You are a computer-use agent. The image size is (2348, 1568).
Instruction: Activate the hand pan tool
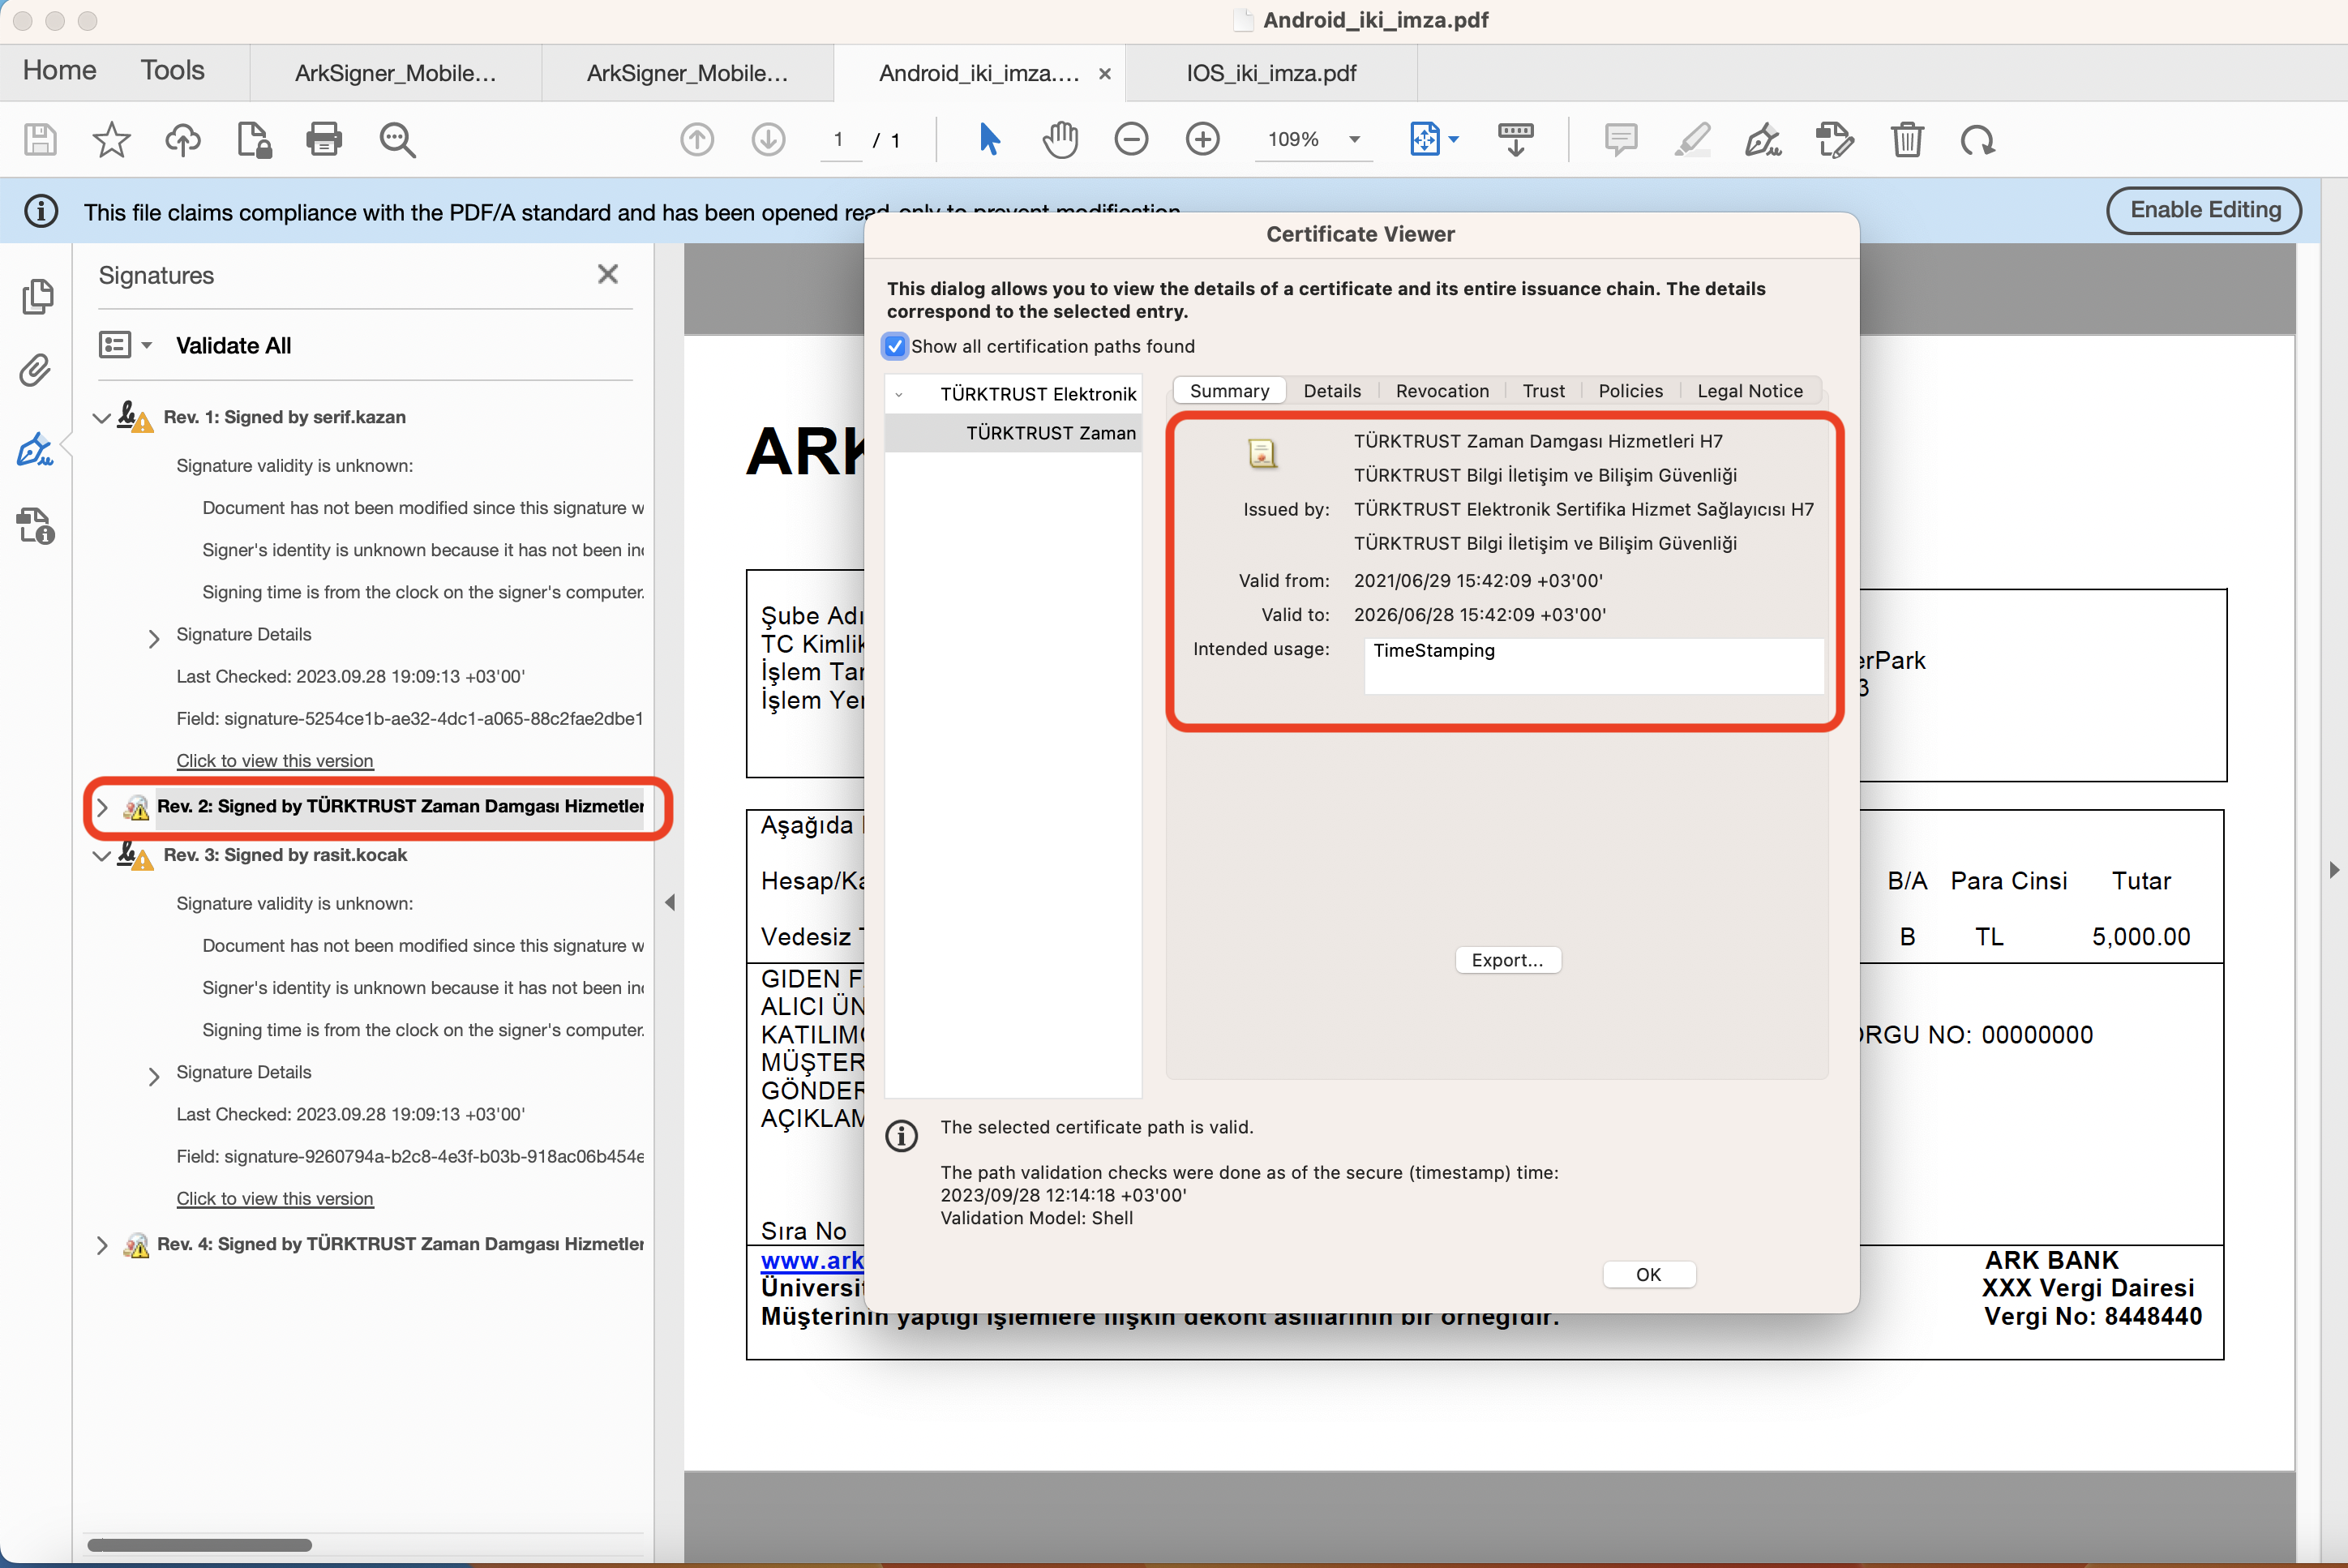click(1060, 139)
